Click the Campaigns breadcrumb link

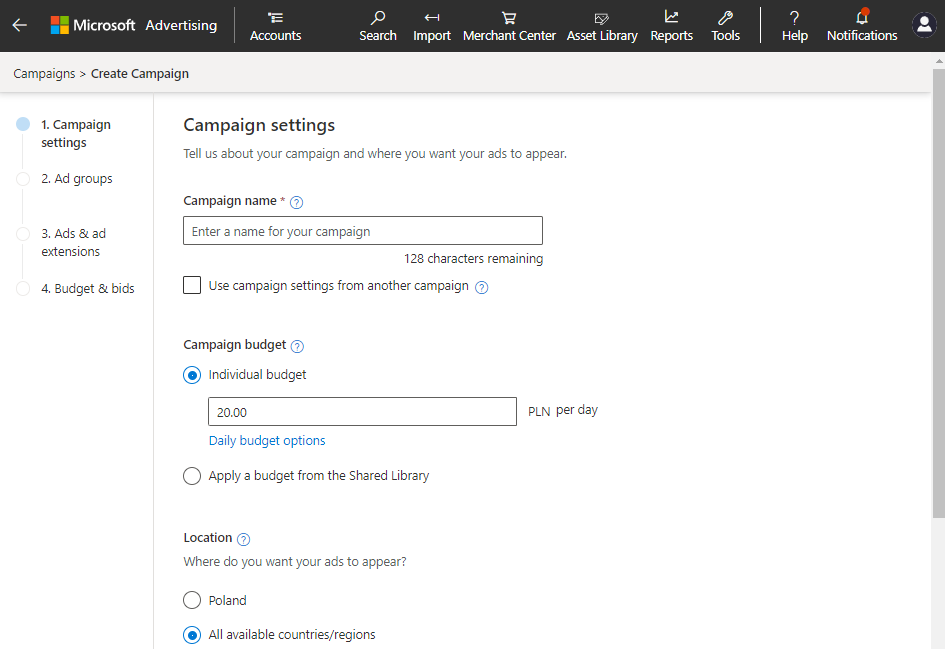point(44,73)
